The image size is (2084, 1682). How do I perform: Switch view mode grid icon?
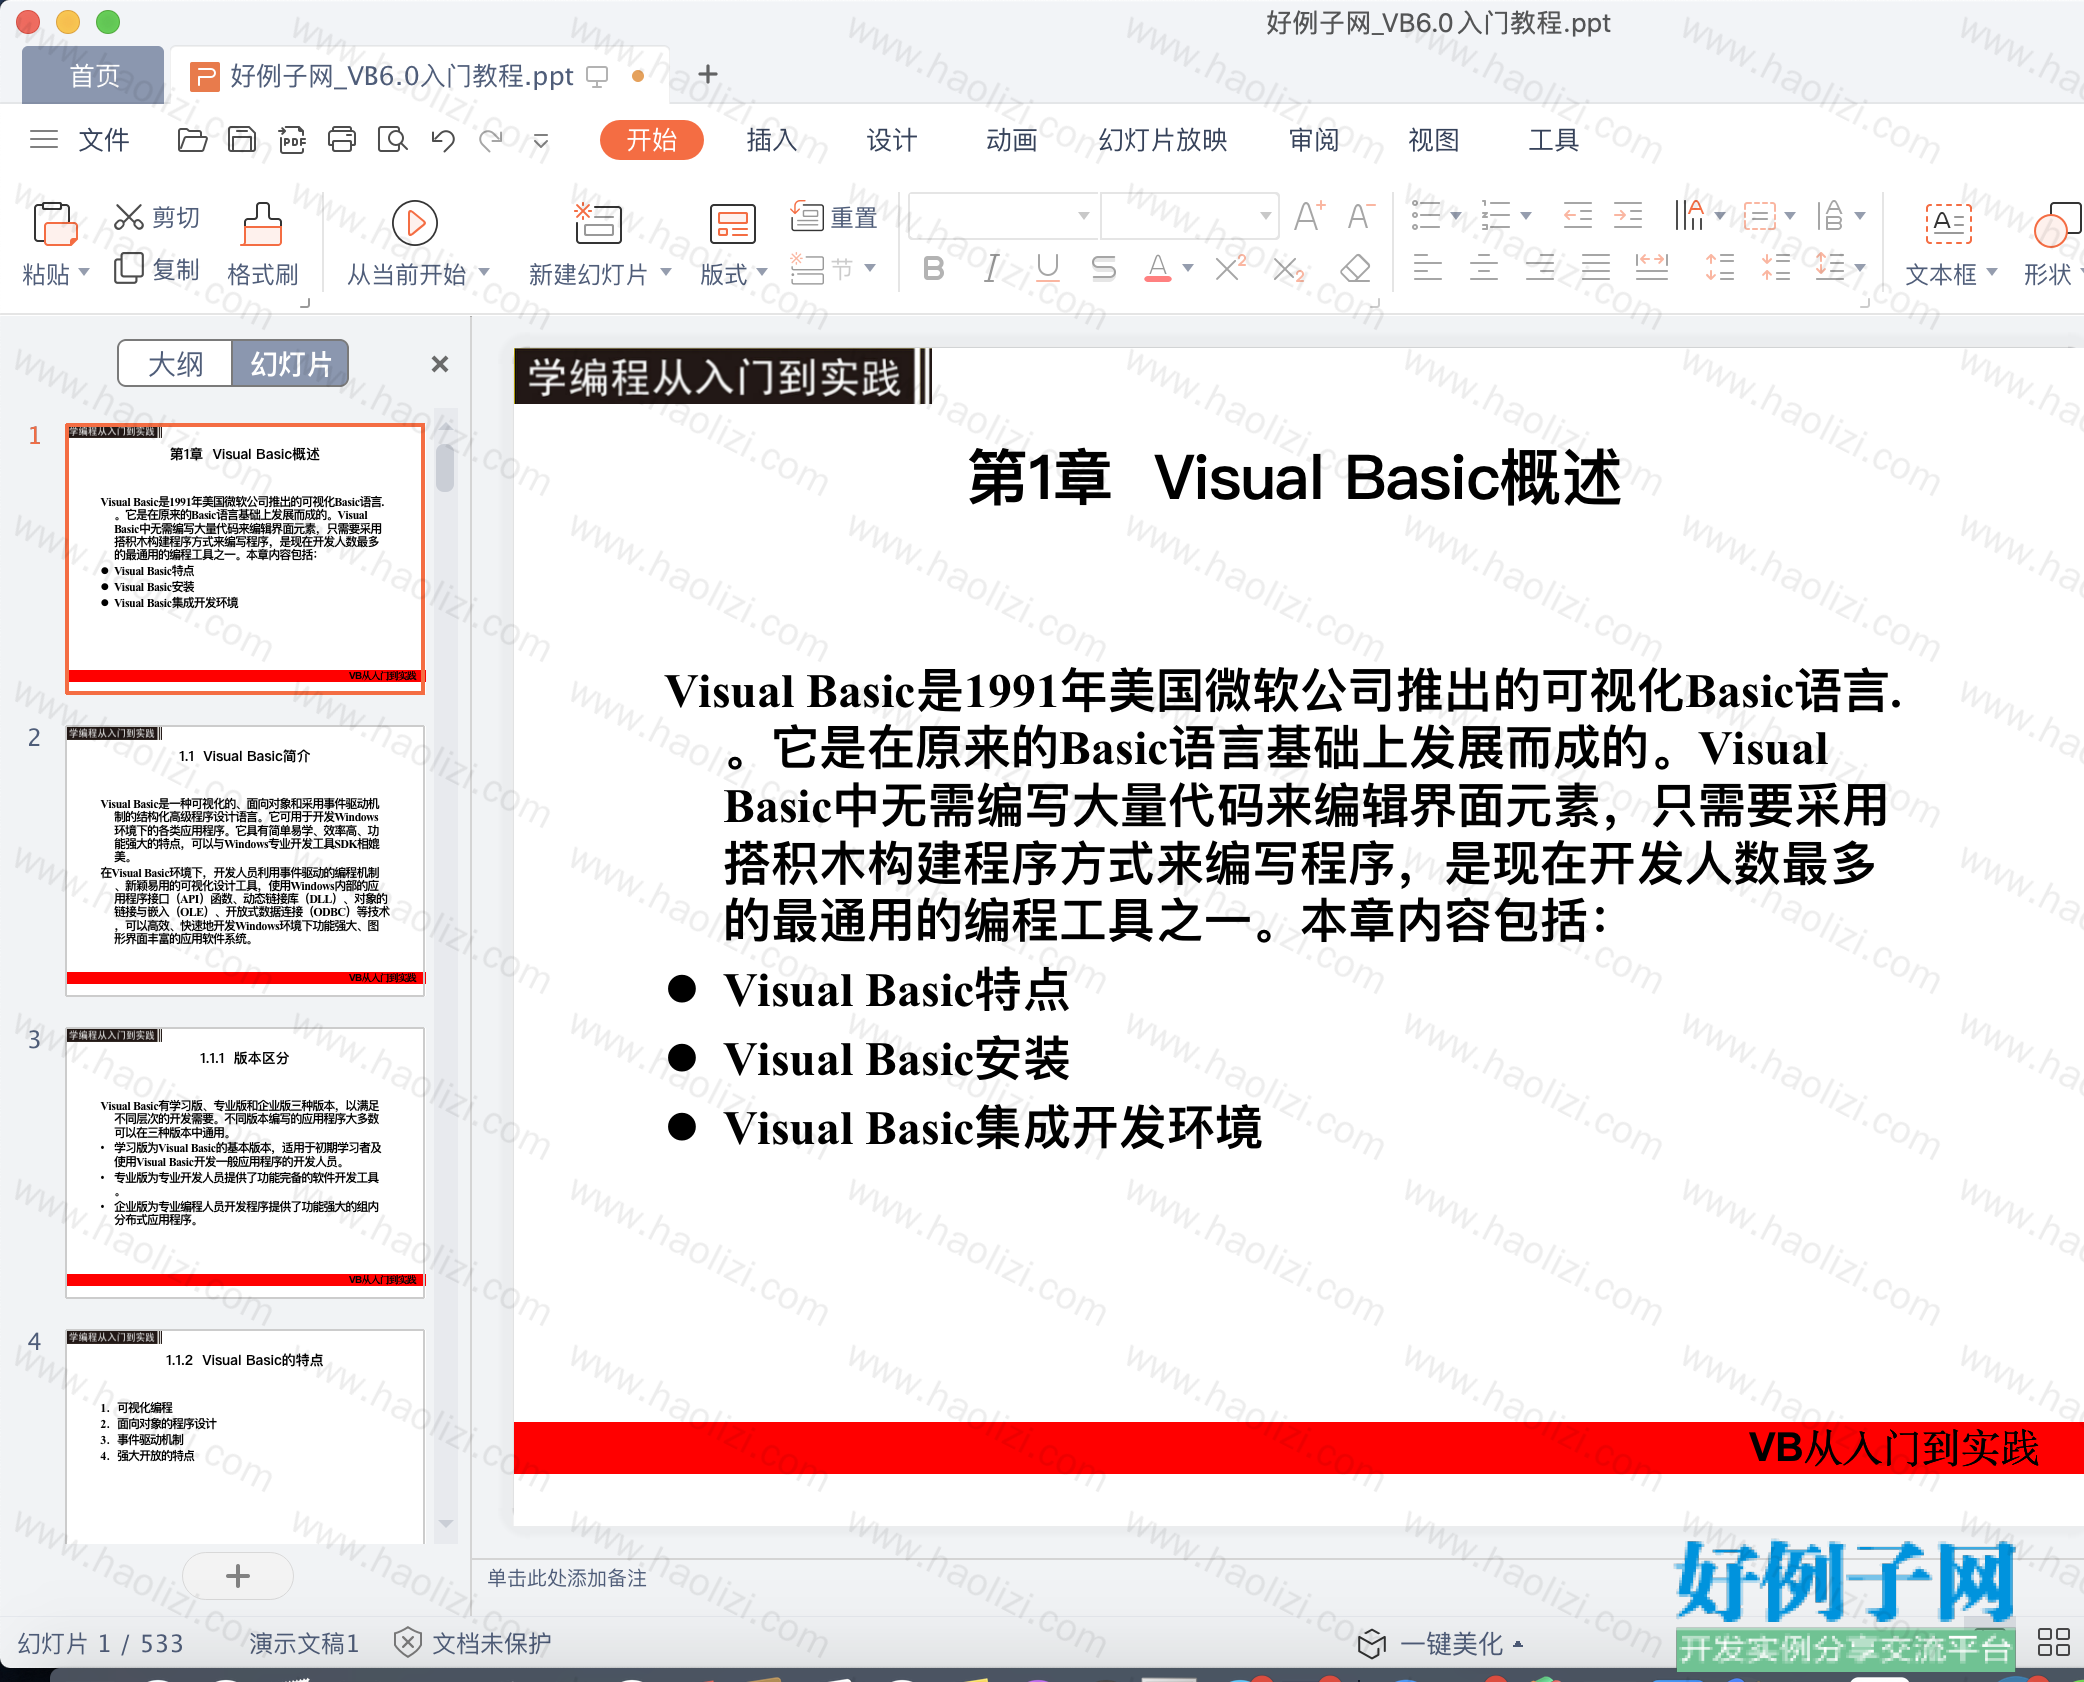click(x=2054, y=1642)
